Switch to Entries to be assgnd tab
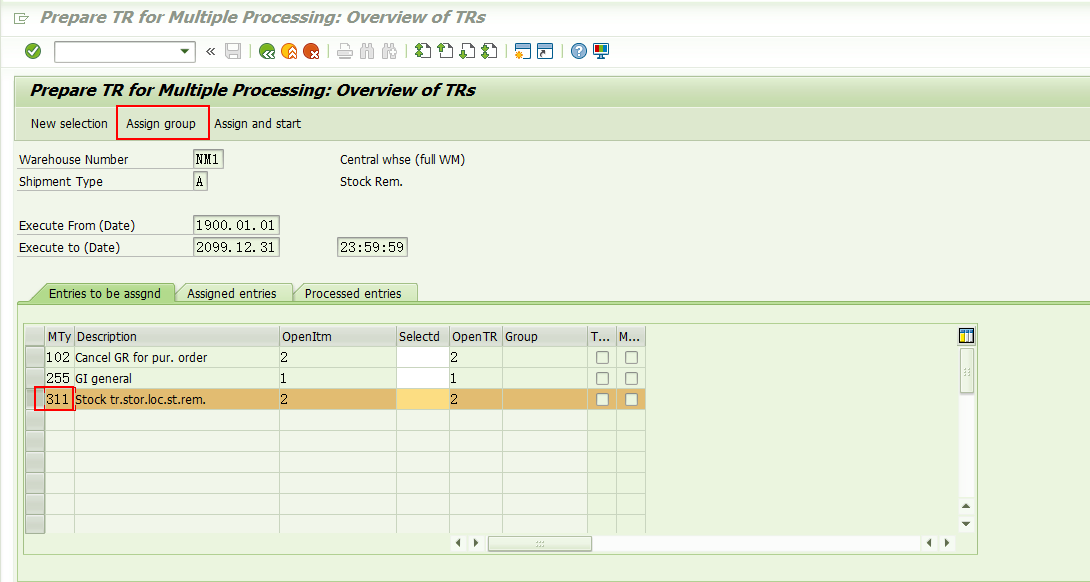Screen dimensions: 1090x582 point(104,293)
